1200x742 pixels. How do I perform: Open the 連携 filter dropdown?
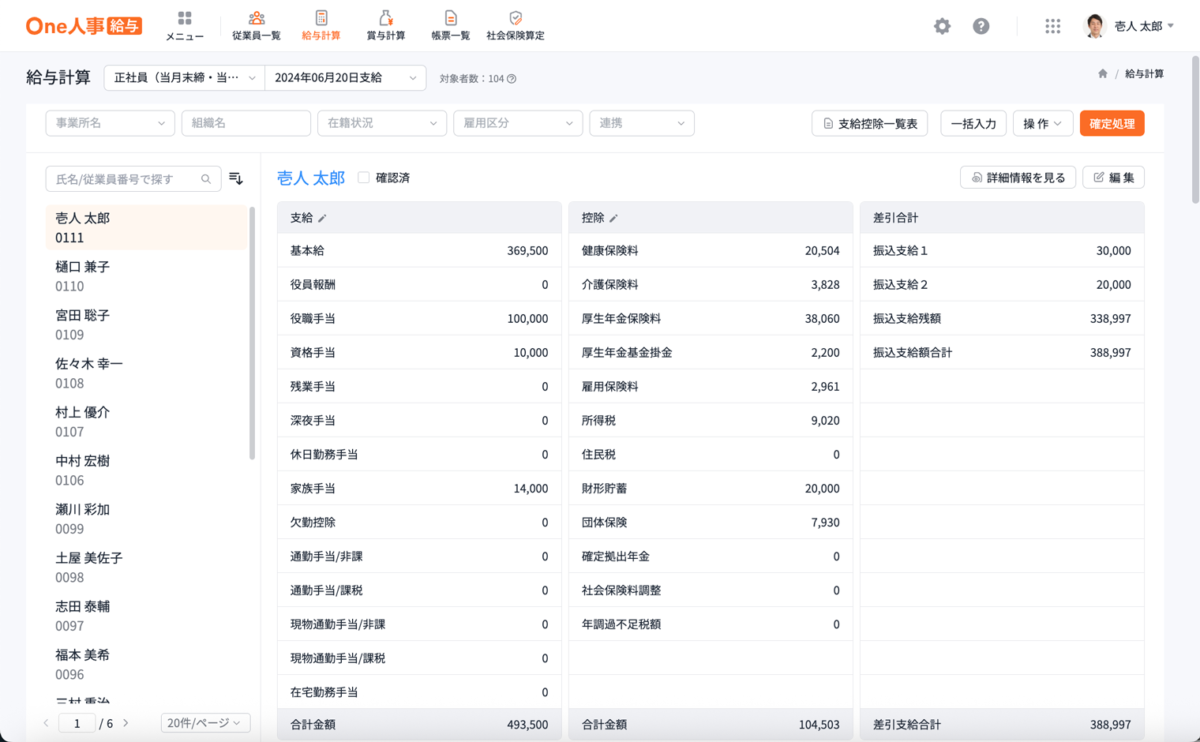[x=642, y=123]
